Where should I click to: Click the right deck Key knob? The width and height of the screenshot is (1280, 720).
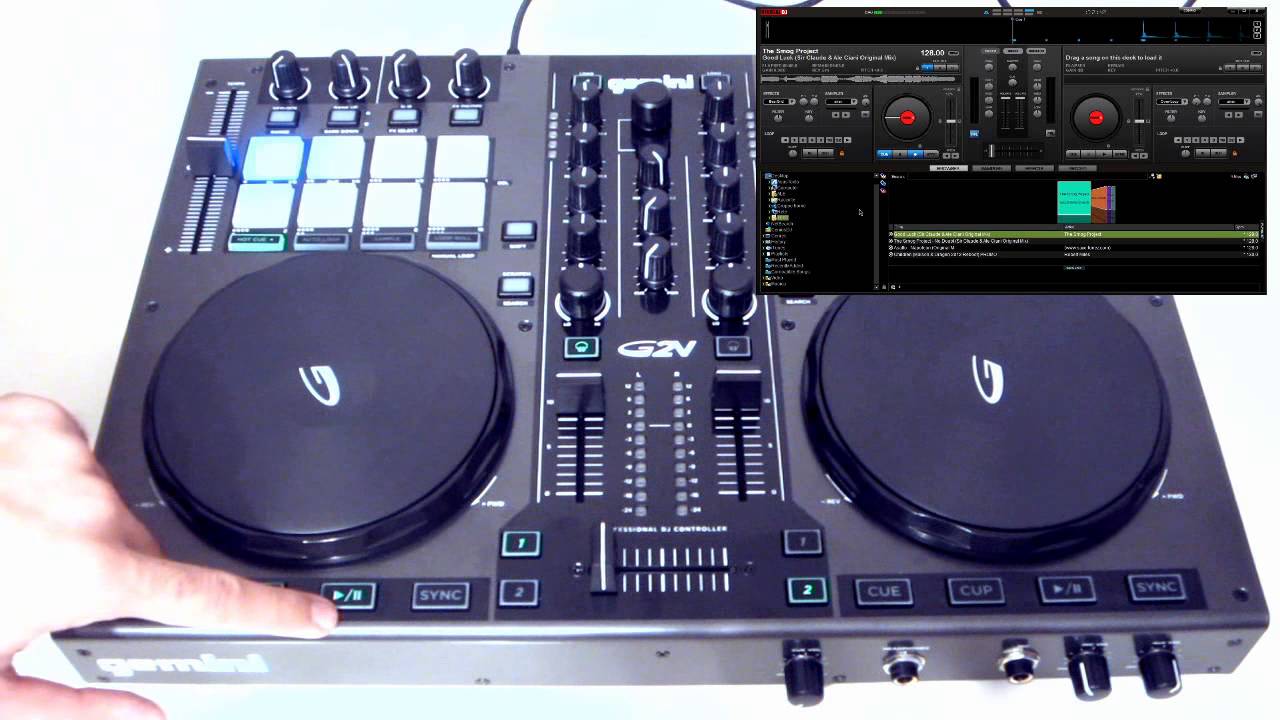(1204, 118)
